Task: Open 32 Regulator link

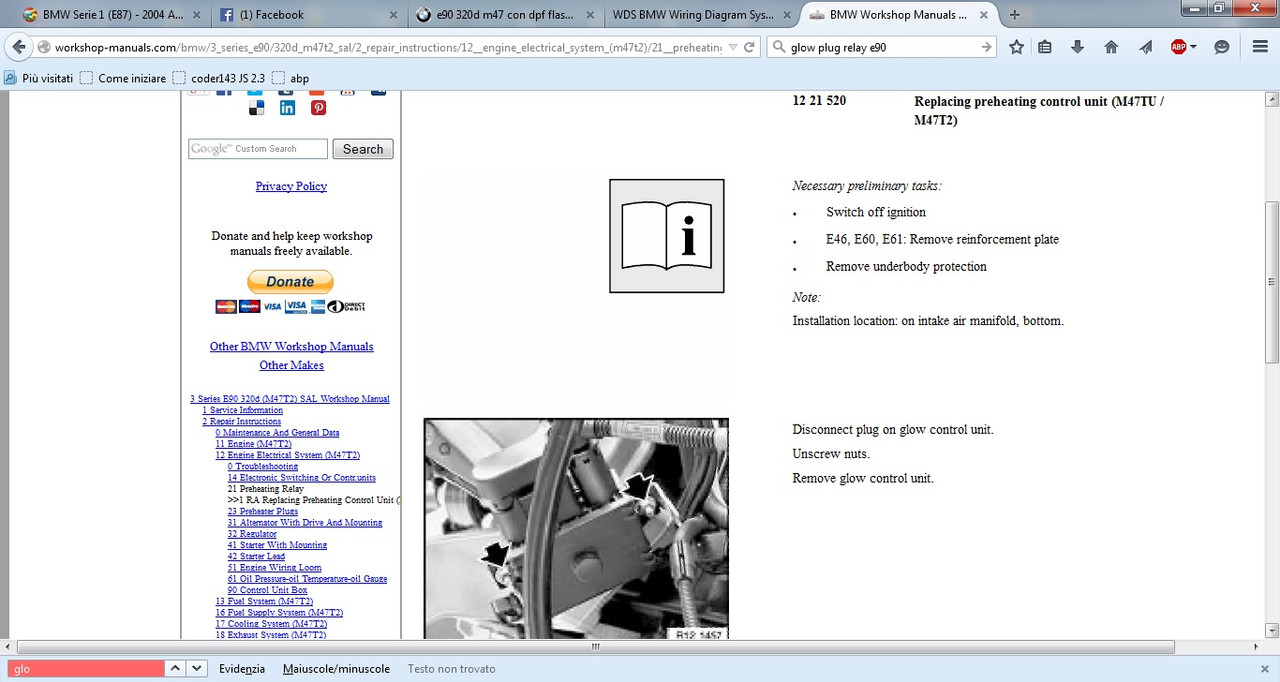Action: (x=252, y=534)
